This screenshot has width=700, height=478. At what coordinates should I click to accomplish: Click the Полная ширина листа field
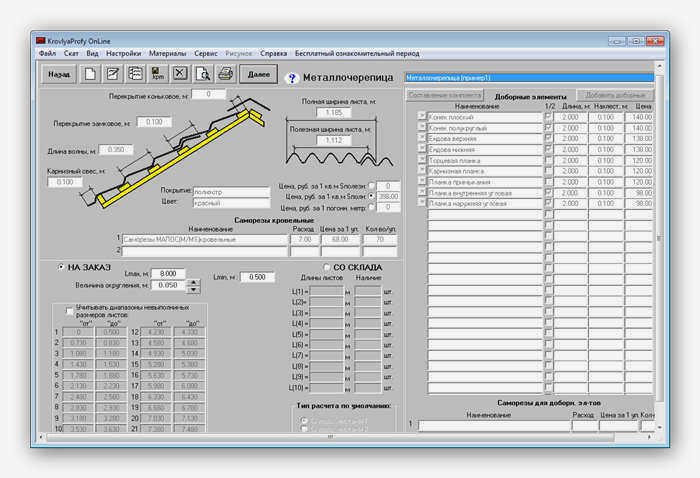[x=333, y=112]
